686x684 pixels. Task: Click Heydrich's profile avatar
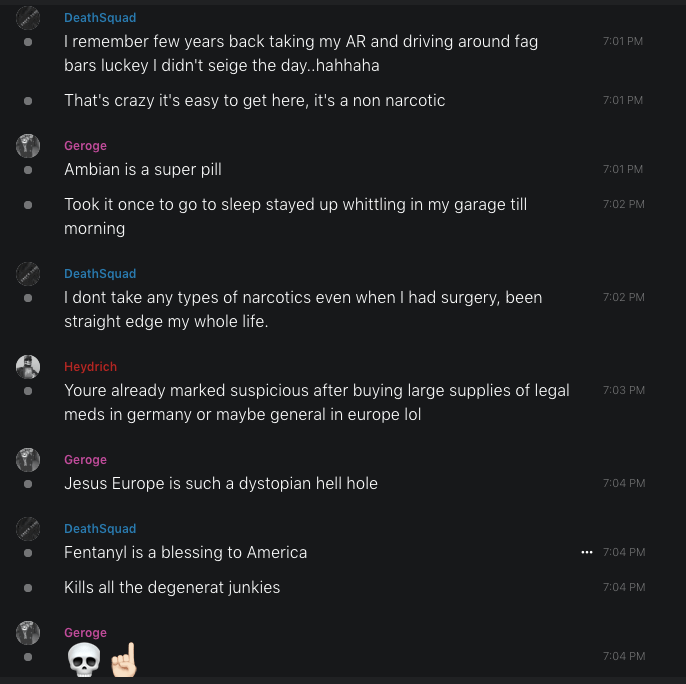point(28,367)
